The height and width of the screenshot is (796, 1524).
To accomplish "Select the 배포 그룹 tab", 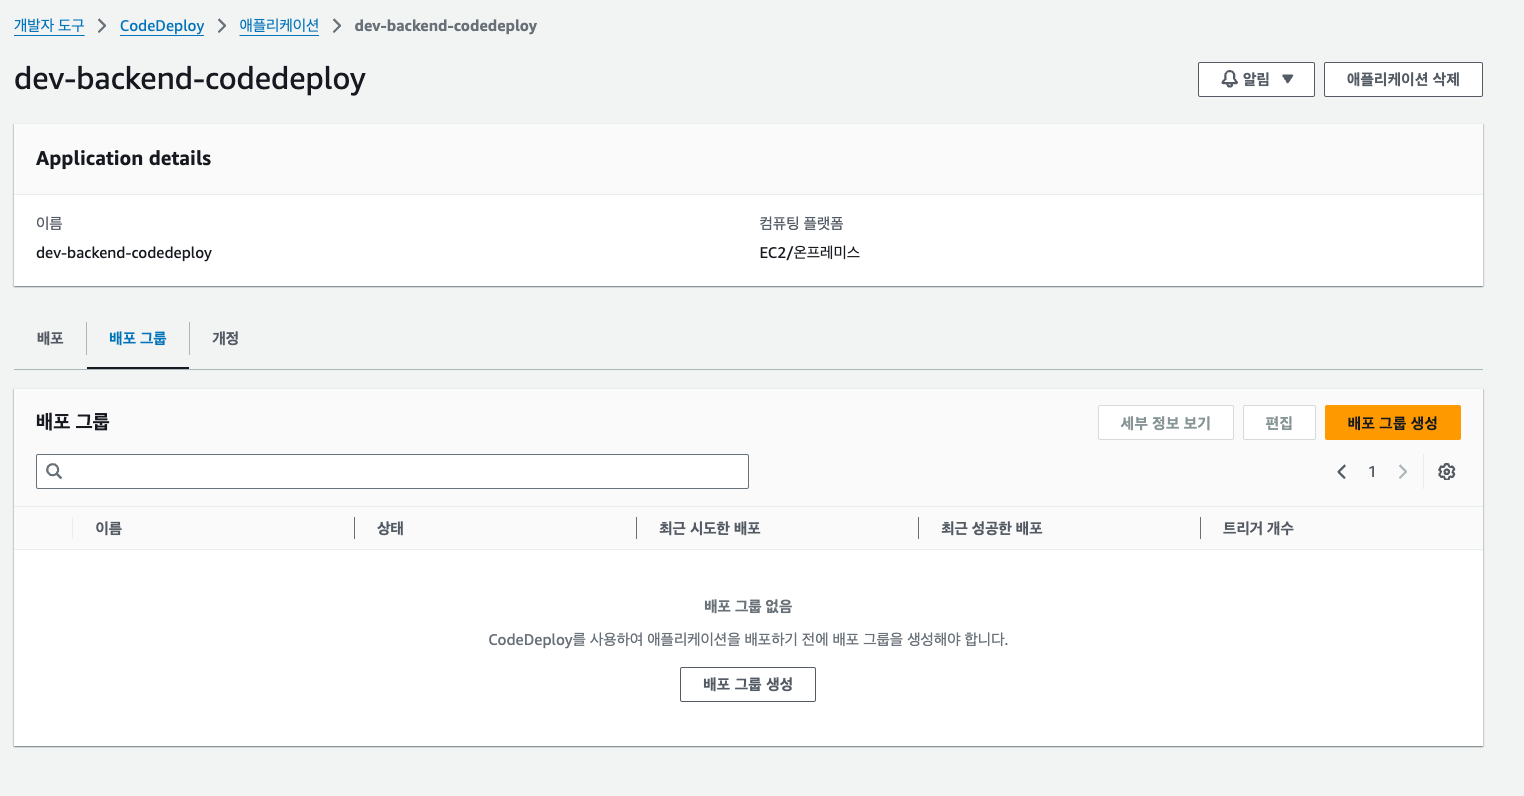I will [138, 338].
